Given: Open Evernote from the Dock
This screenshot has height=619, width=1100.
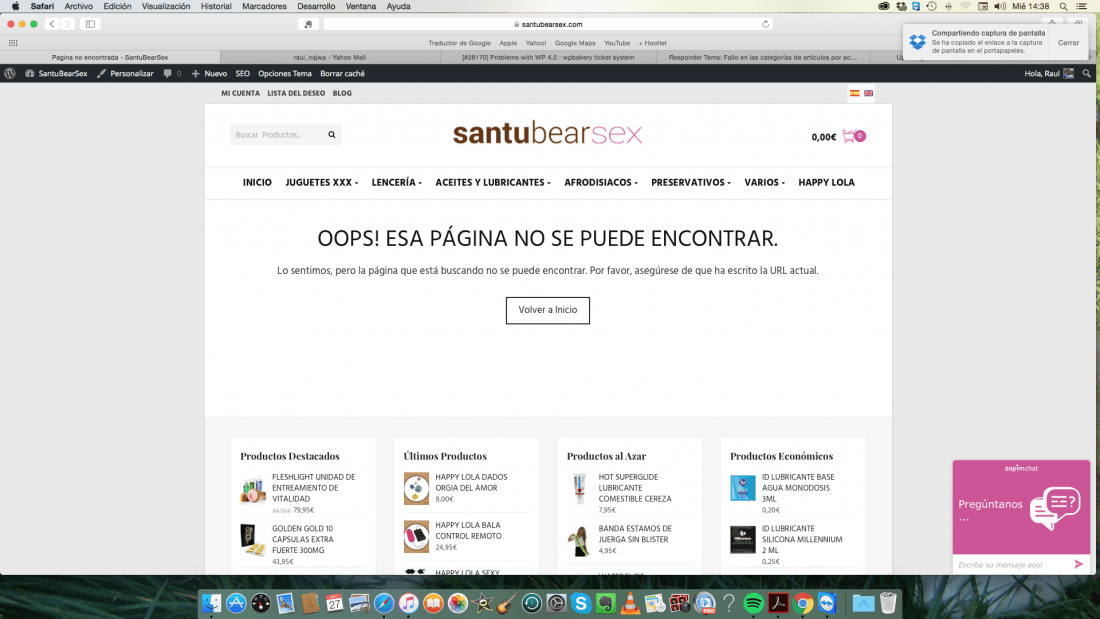Looking at the screenshot, I should (x=605, y=603).
